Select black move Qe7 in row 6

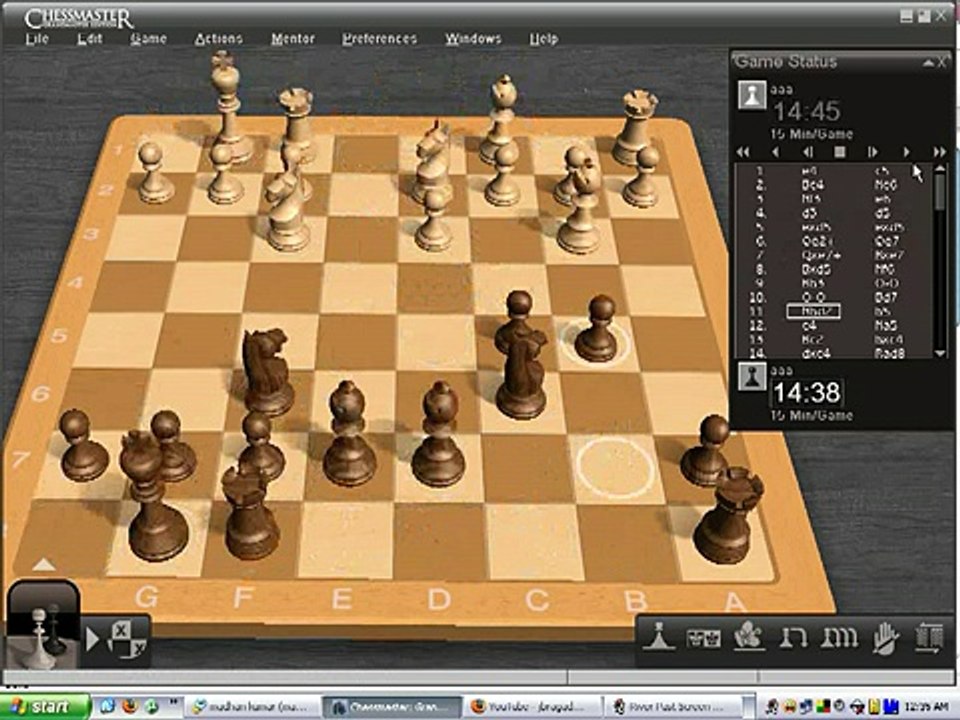(887, 241)
